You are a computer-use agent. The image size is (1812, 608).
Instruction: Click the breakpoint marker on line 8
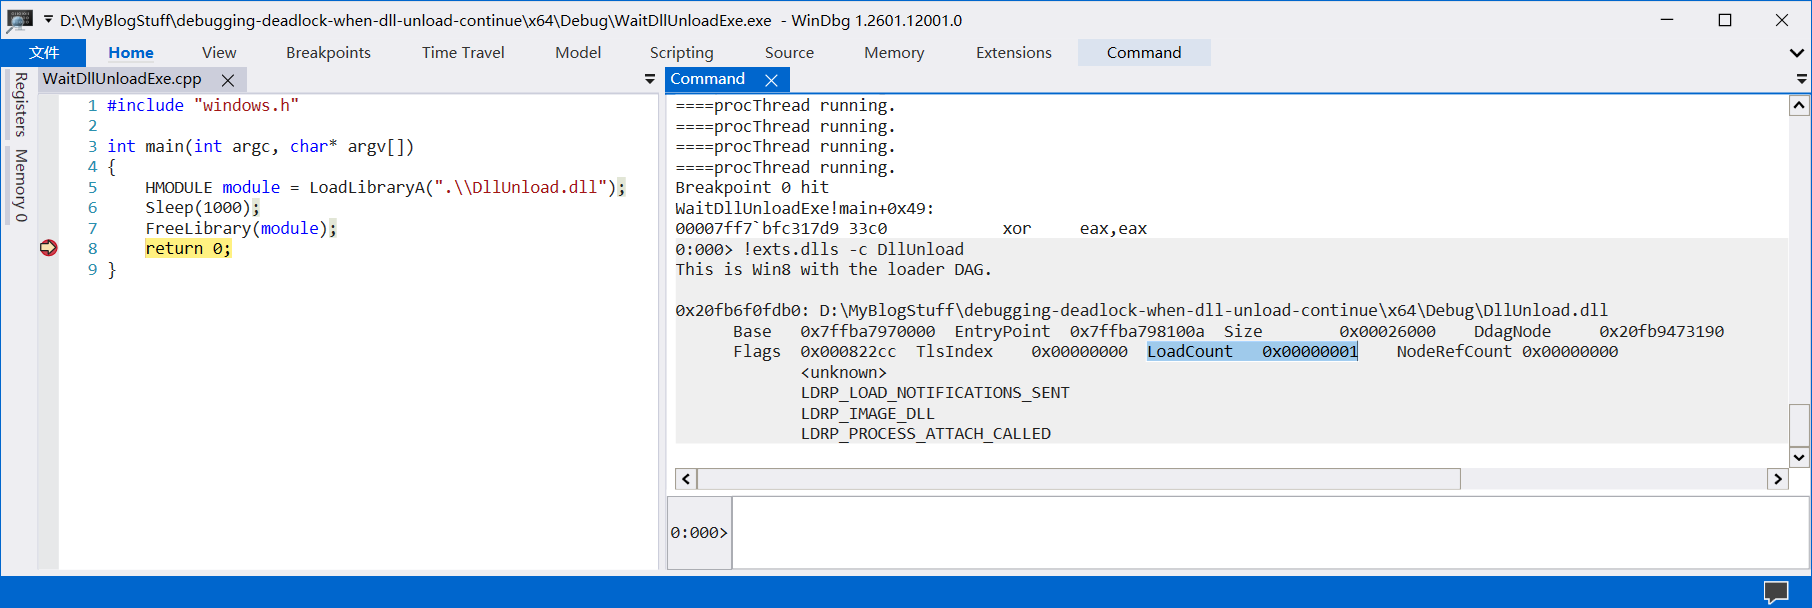pyautogui.click(x=48, y=248)
